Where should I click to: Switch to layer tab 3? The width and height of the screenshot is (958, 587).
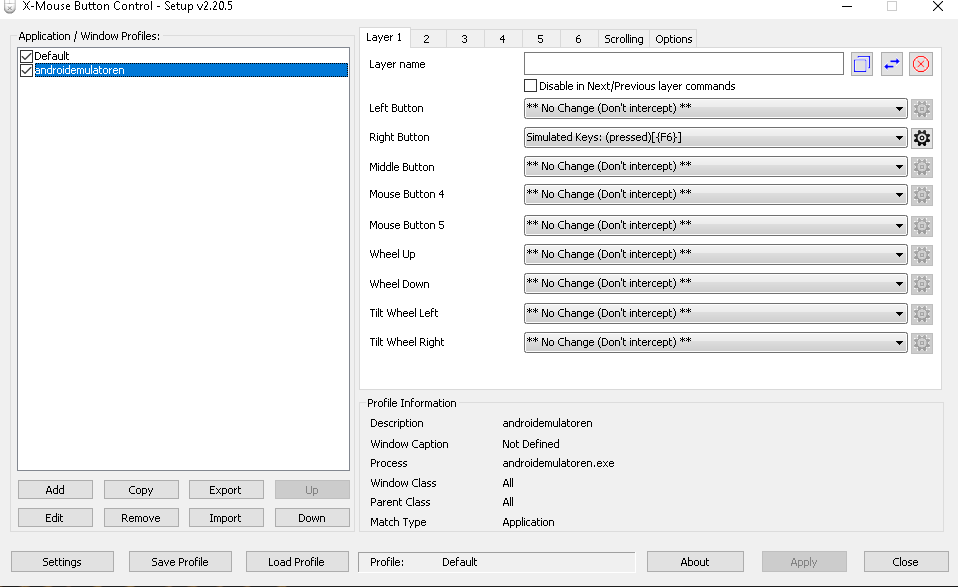coord(464,39)
